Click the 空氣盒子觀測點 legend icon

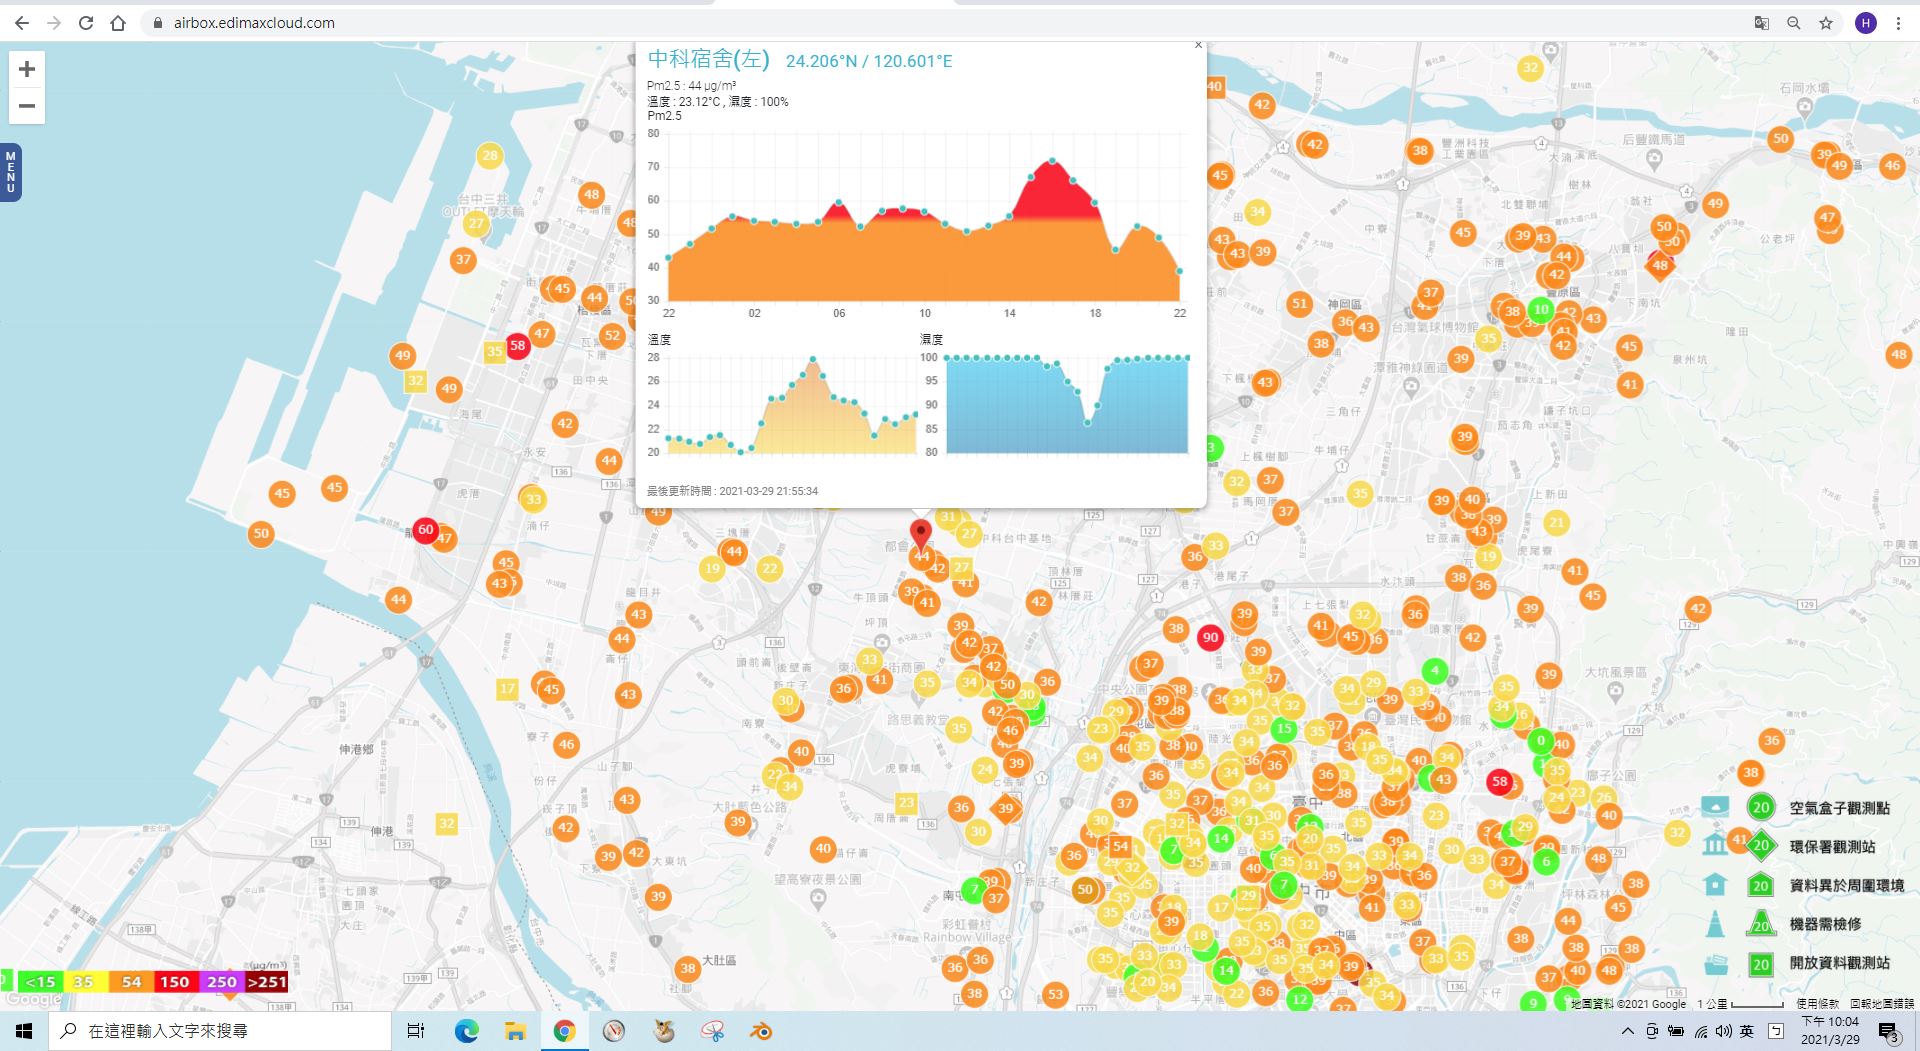[x=1715, y=806]
